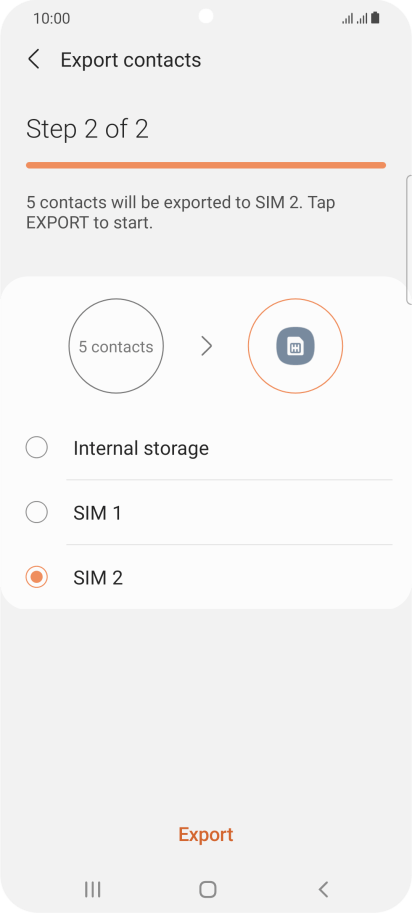Tap the Internal storage label
The height and width of the screenshot is (915, 412).
click(x=141, y=448)
